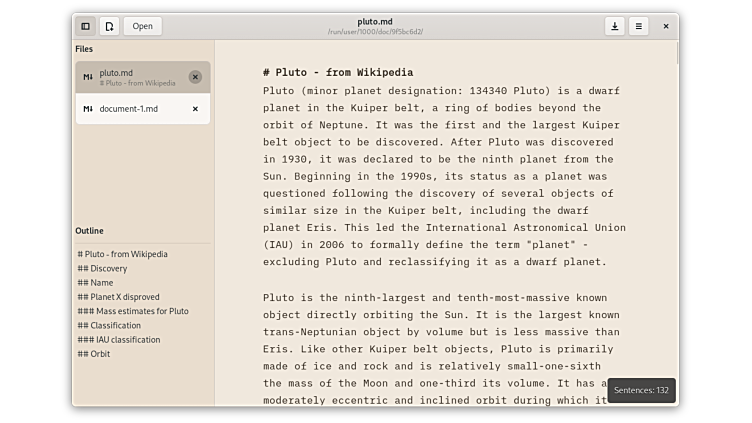Toggle the sidebar panel button

coord(86,26)
